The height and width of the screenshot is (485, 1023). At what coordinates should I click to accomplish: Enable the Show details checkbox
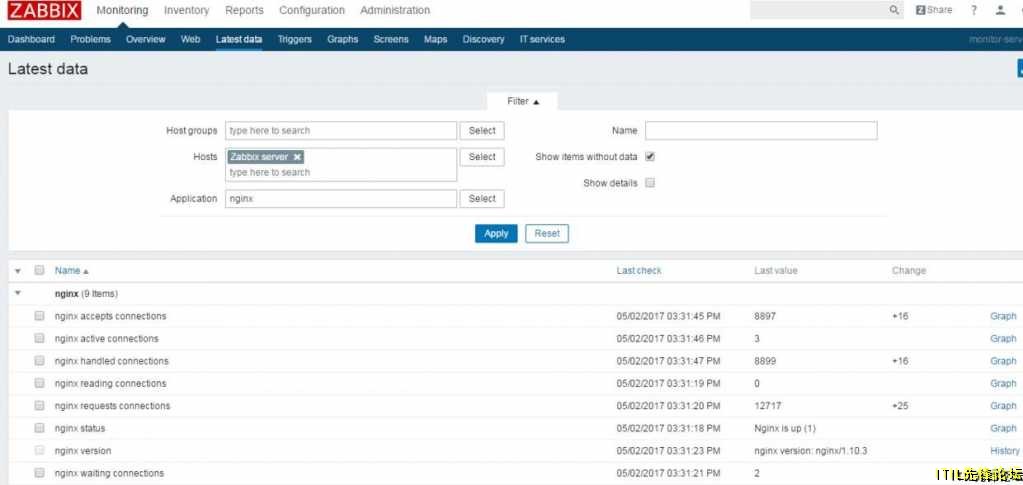(650, 183)
